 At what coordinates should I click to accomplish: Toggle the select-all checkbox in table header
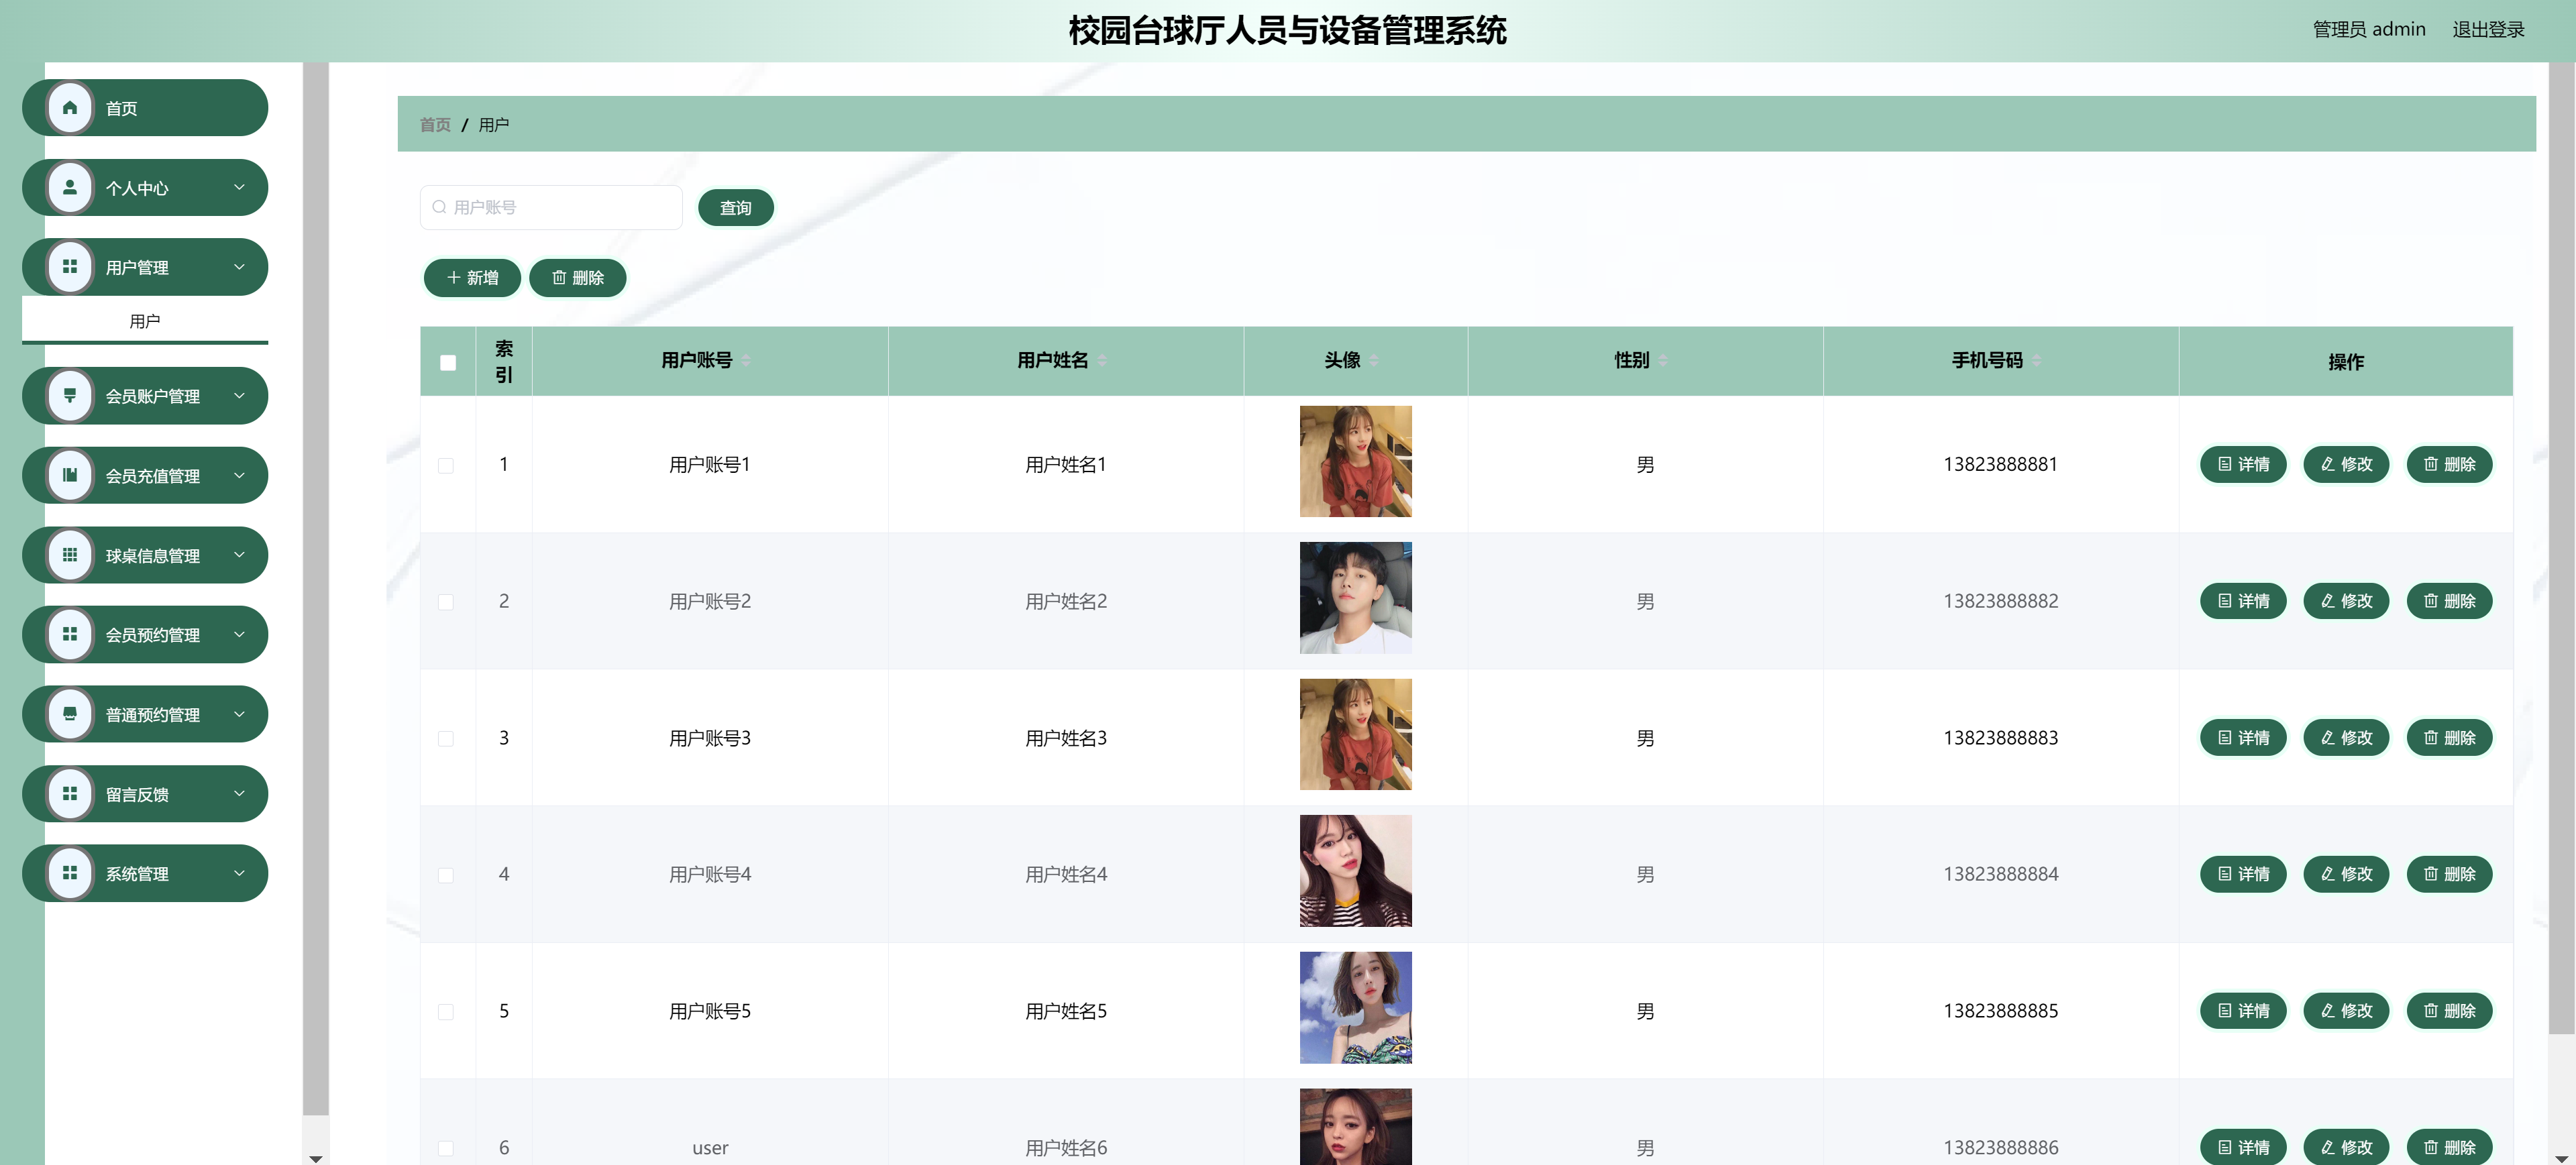(447, 362)
